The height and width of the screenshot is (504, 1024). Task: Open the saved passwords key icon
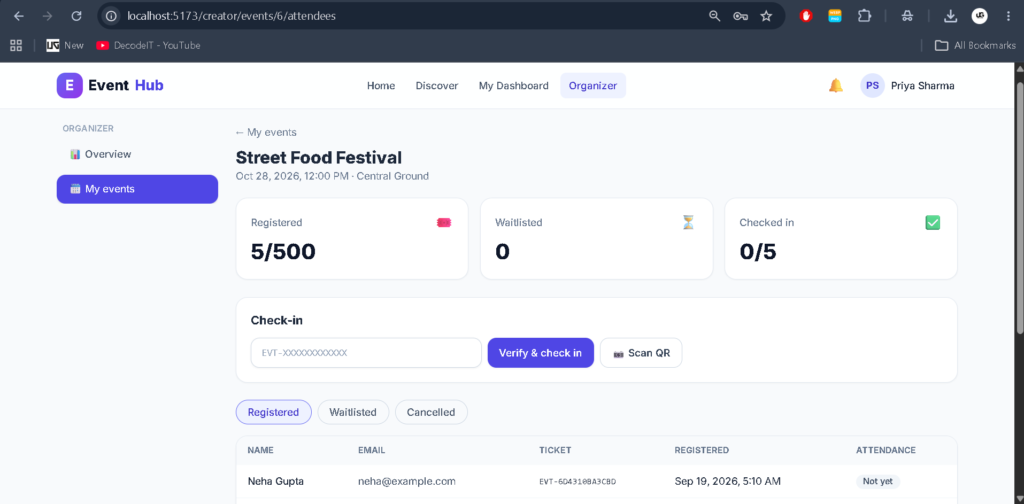740,16
